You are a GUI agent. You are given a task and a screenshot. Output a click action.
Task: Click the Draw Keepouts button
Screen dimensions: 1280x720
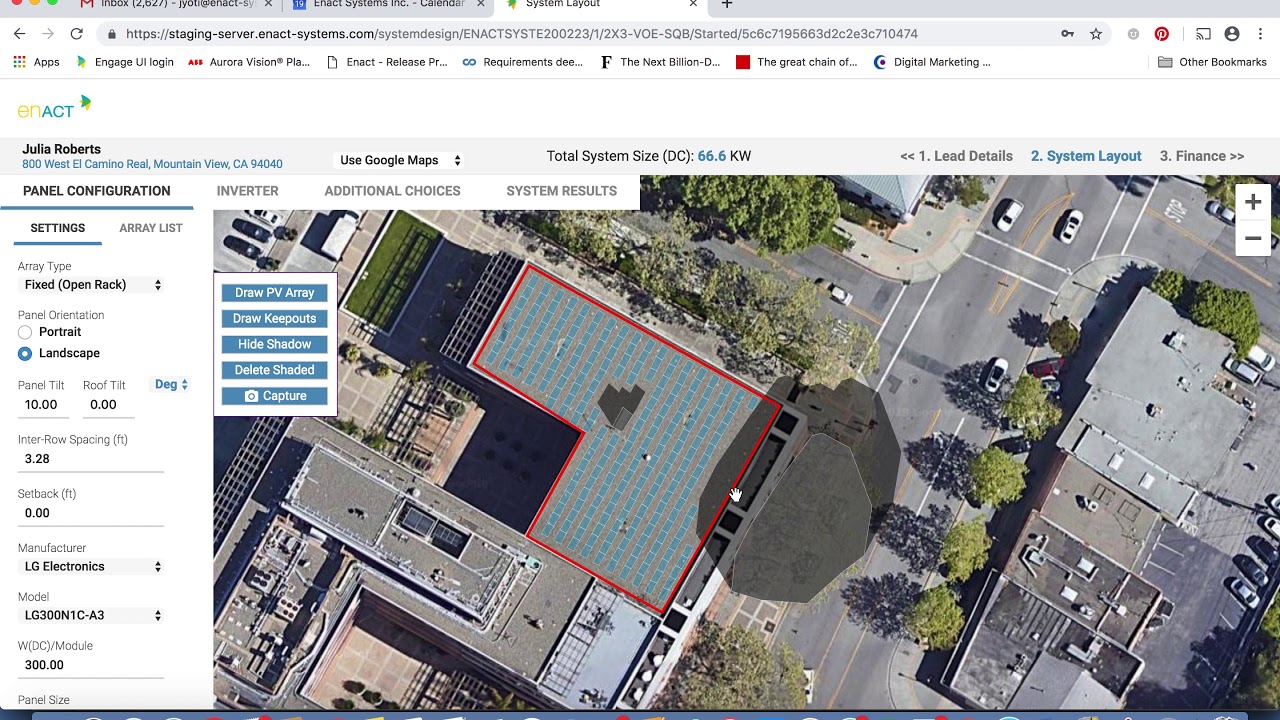[x=274, y=319]
